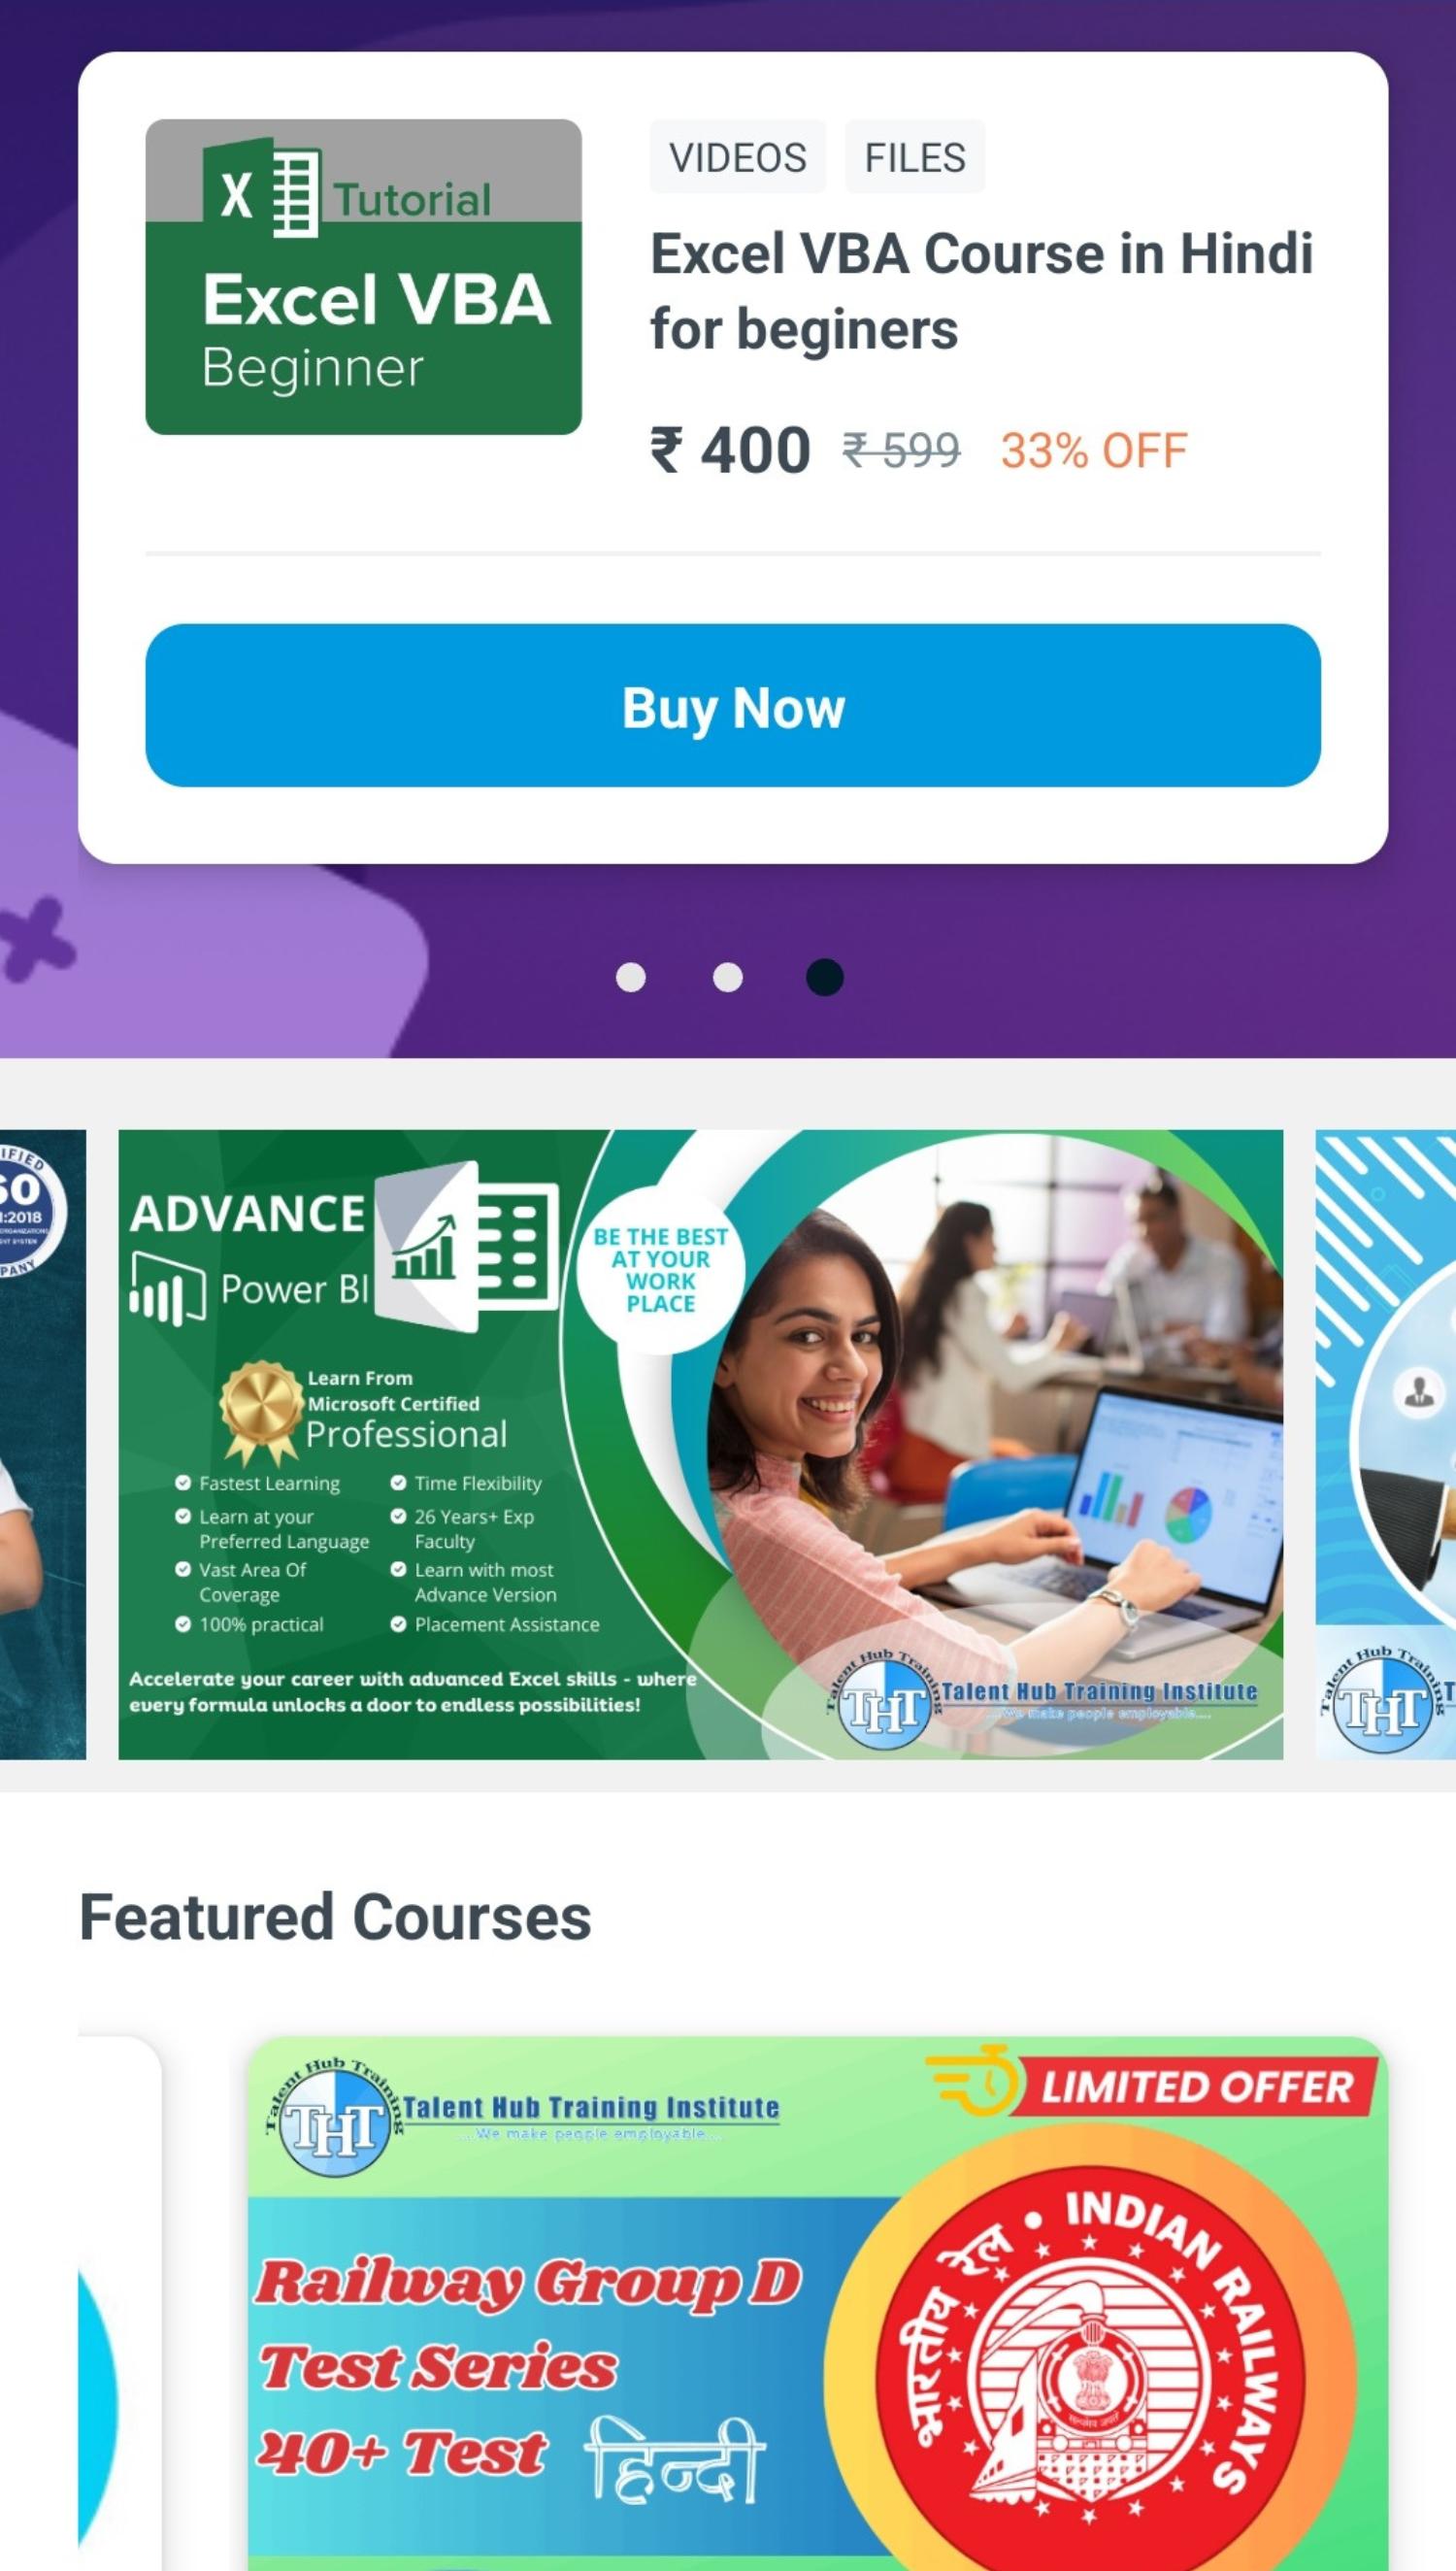1456x2571 pixels.
Task: Open Excel VBA Course in Hindi title
Action: click(982, 291)
